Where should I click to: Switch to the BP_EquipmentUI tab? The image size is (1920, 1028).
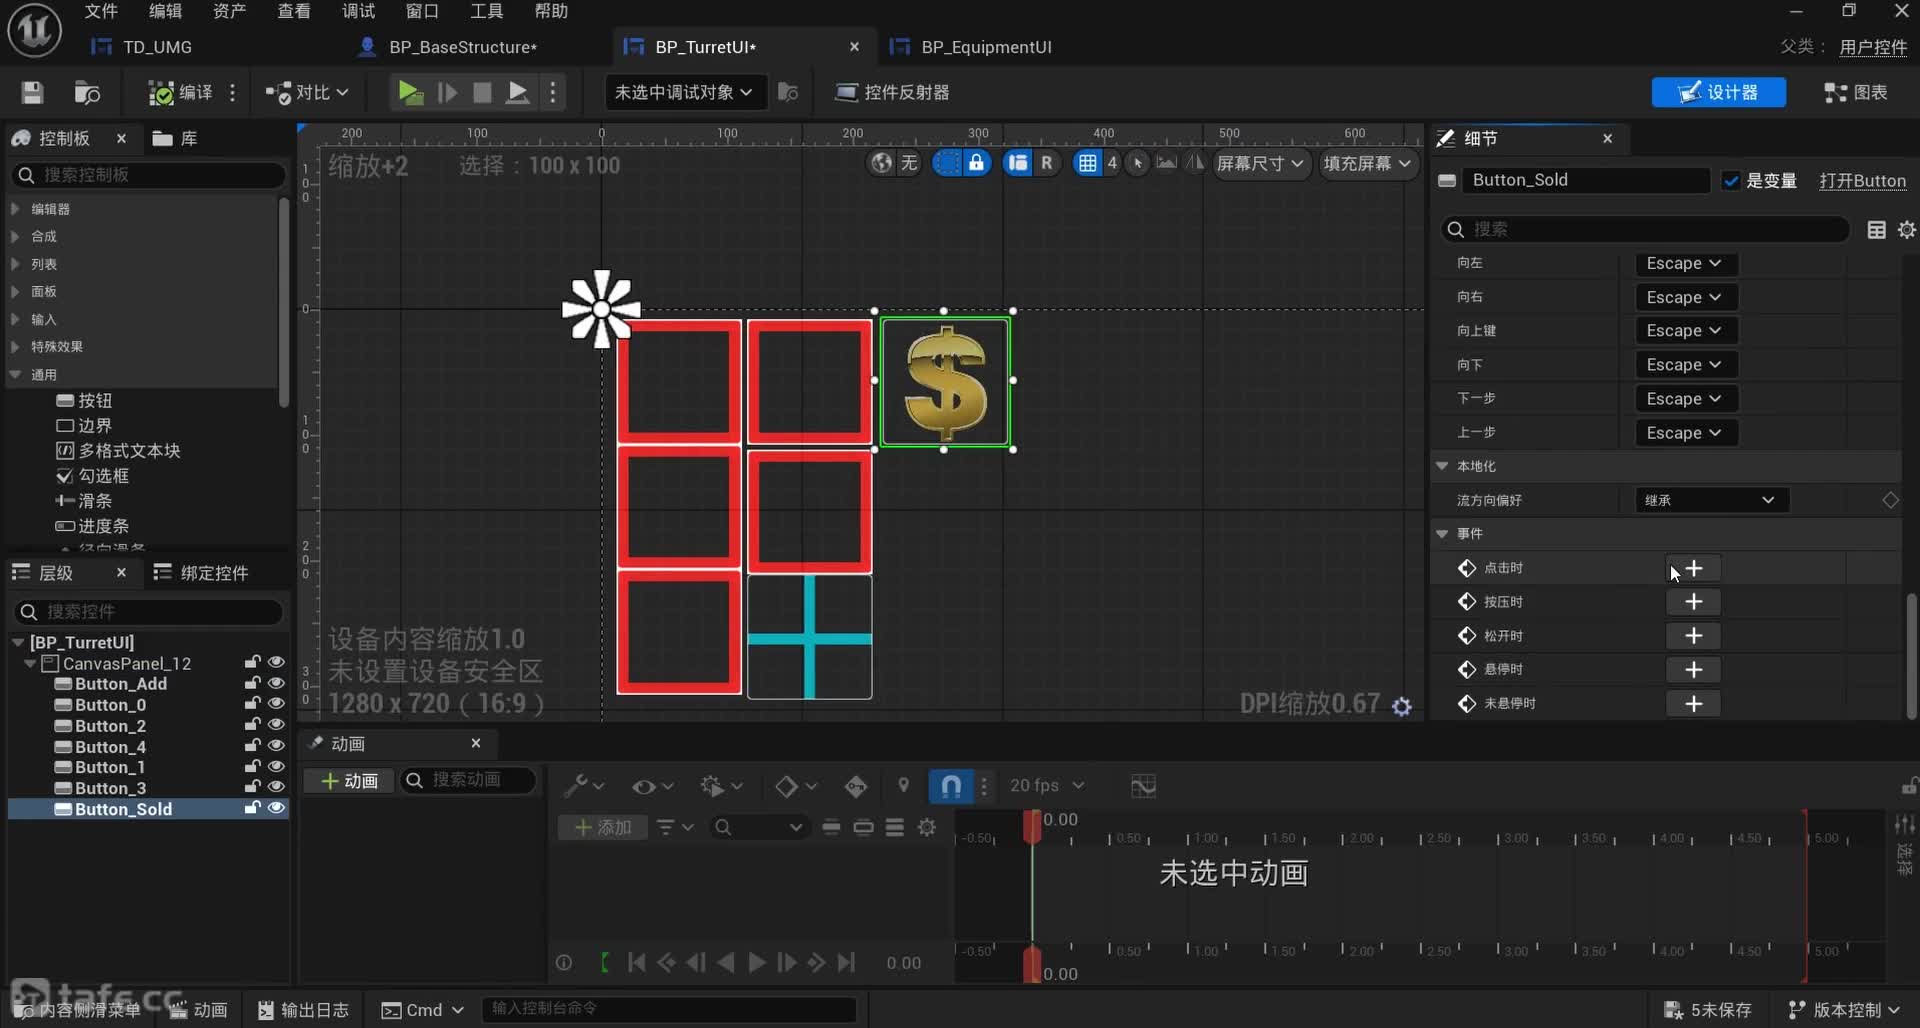click(985, 47)
